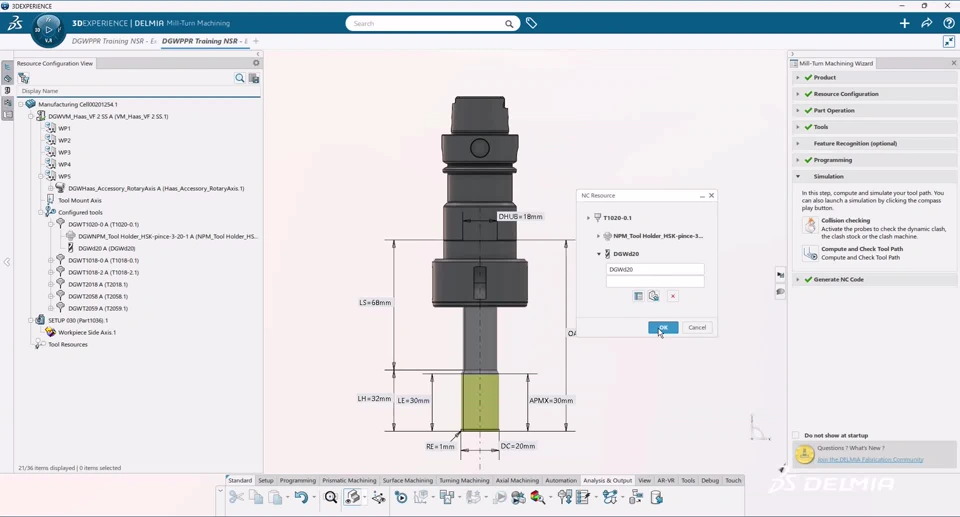Click the copy-search icon in NC Resource dialog
The width and height of the screenshot is (960, 517).
coord(654,296)
